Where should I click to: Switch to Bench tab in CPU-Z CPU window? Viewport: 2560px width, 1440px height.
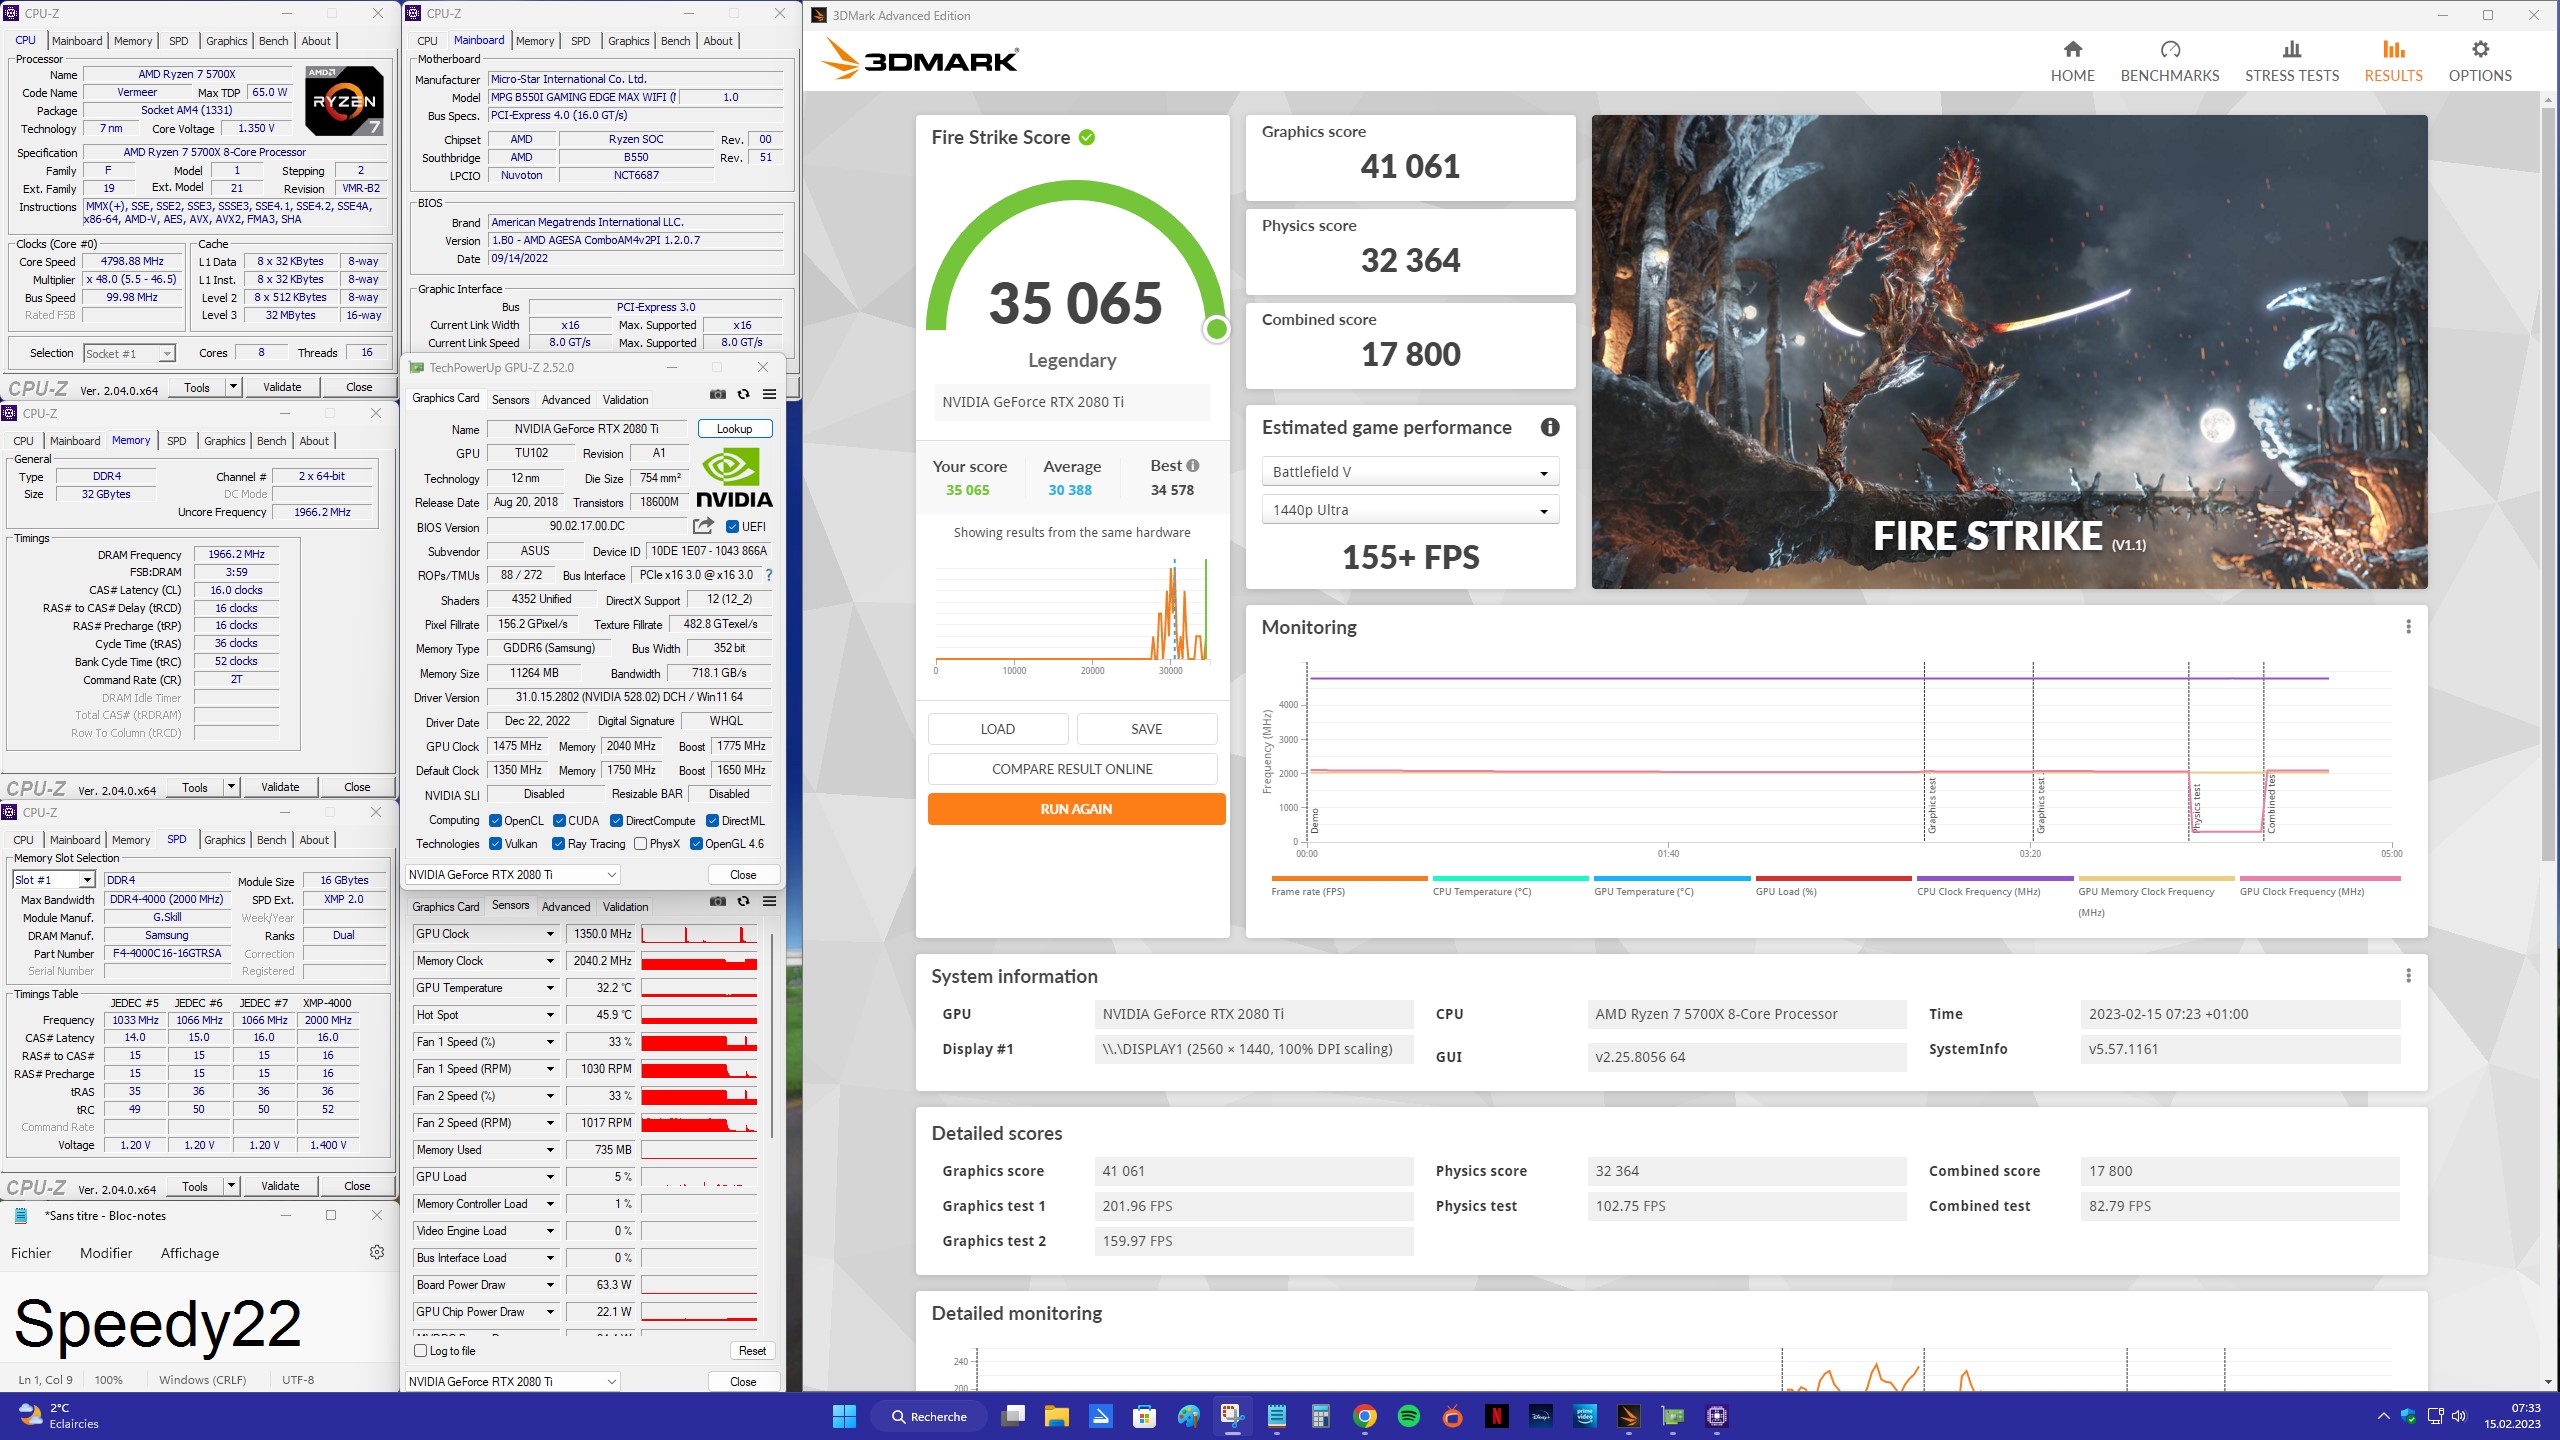(273, 41)
